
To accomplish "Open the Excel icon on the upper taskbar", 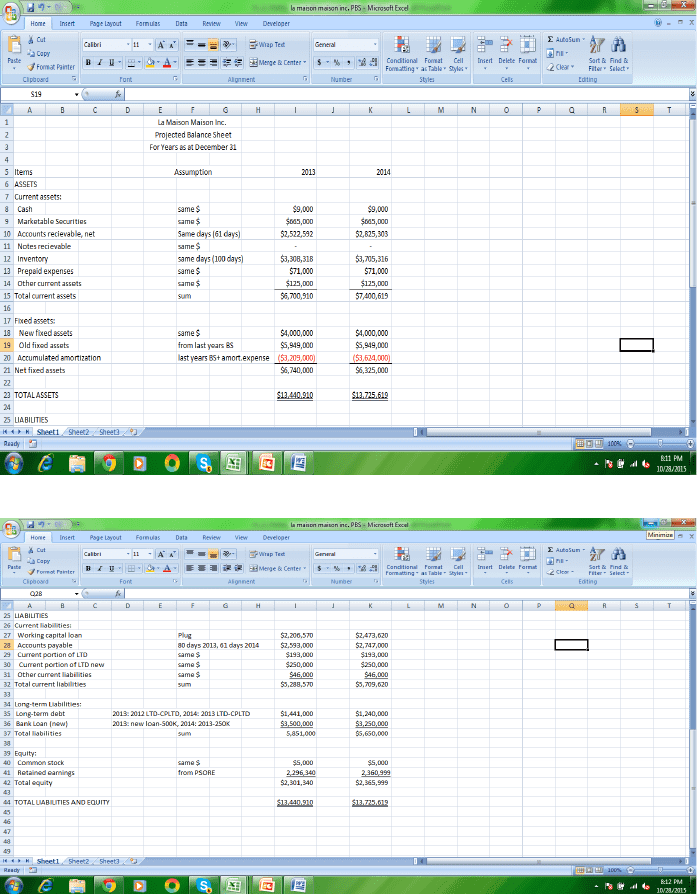I will 234,463.
